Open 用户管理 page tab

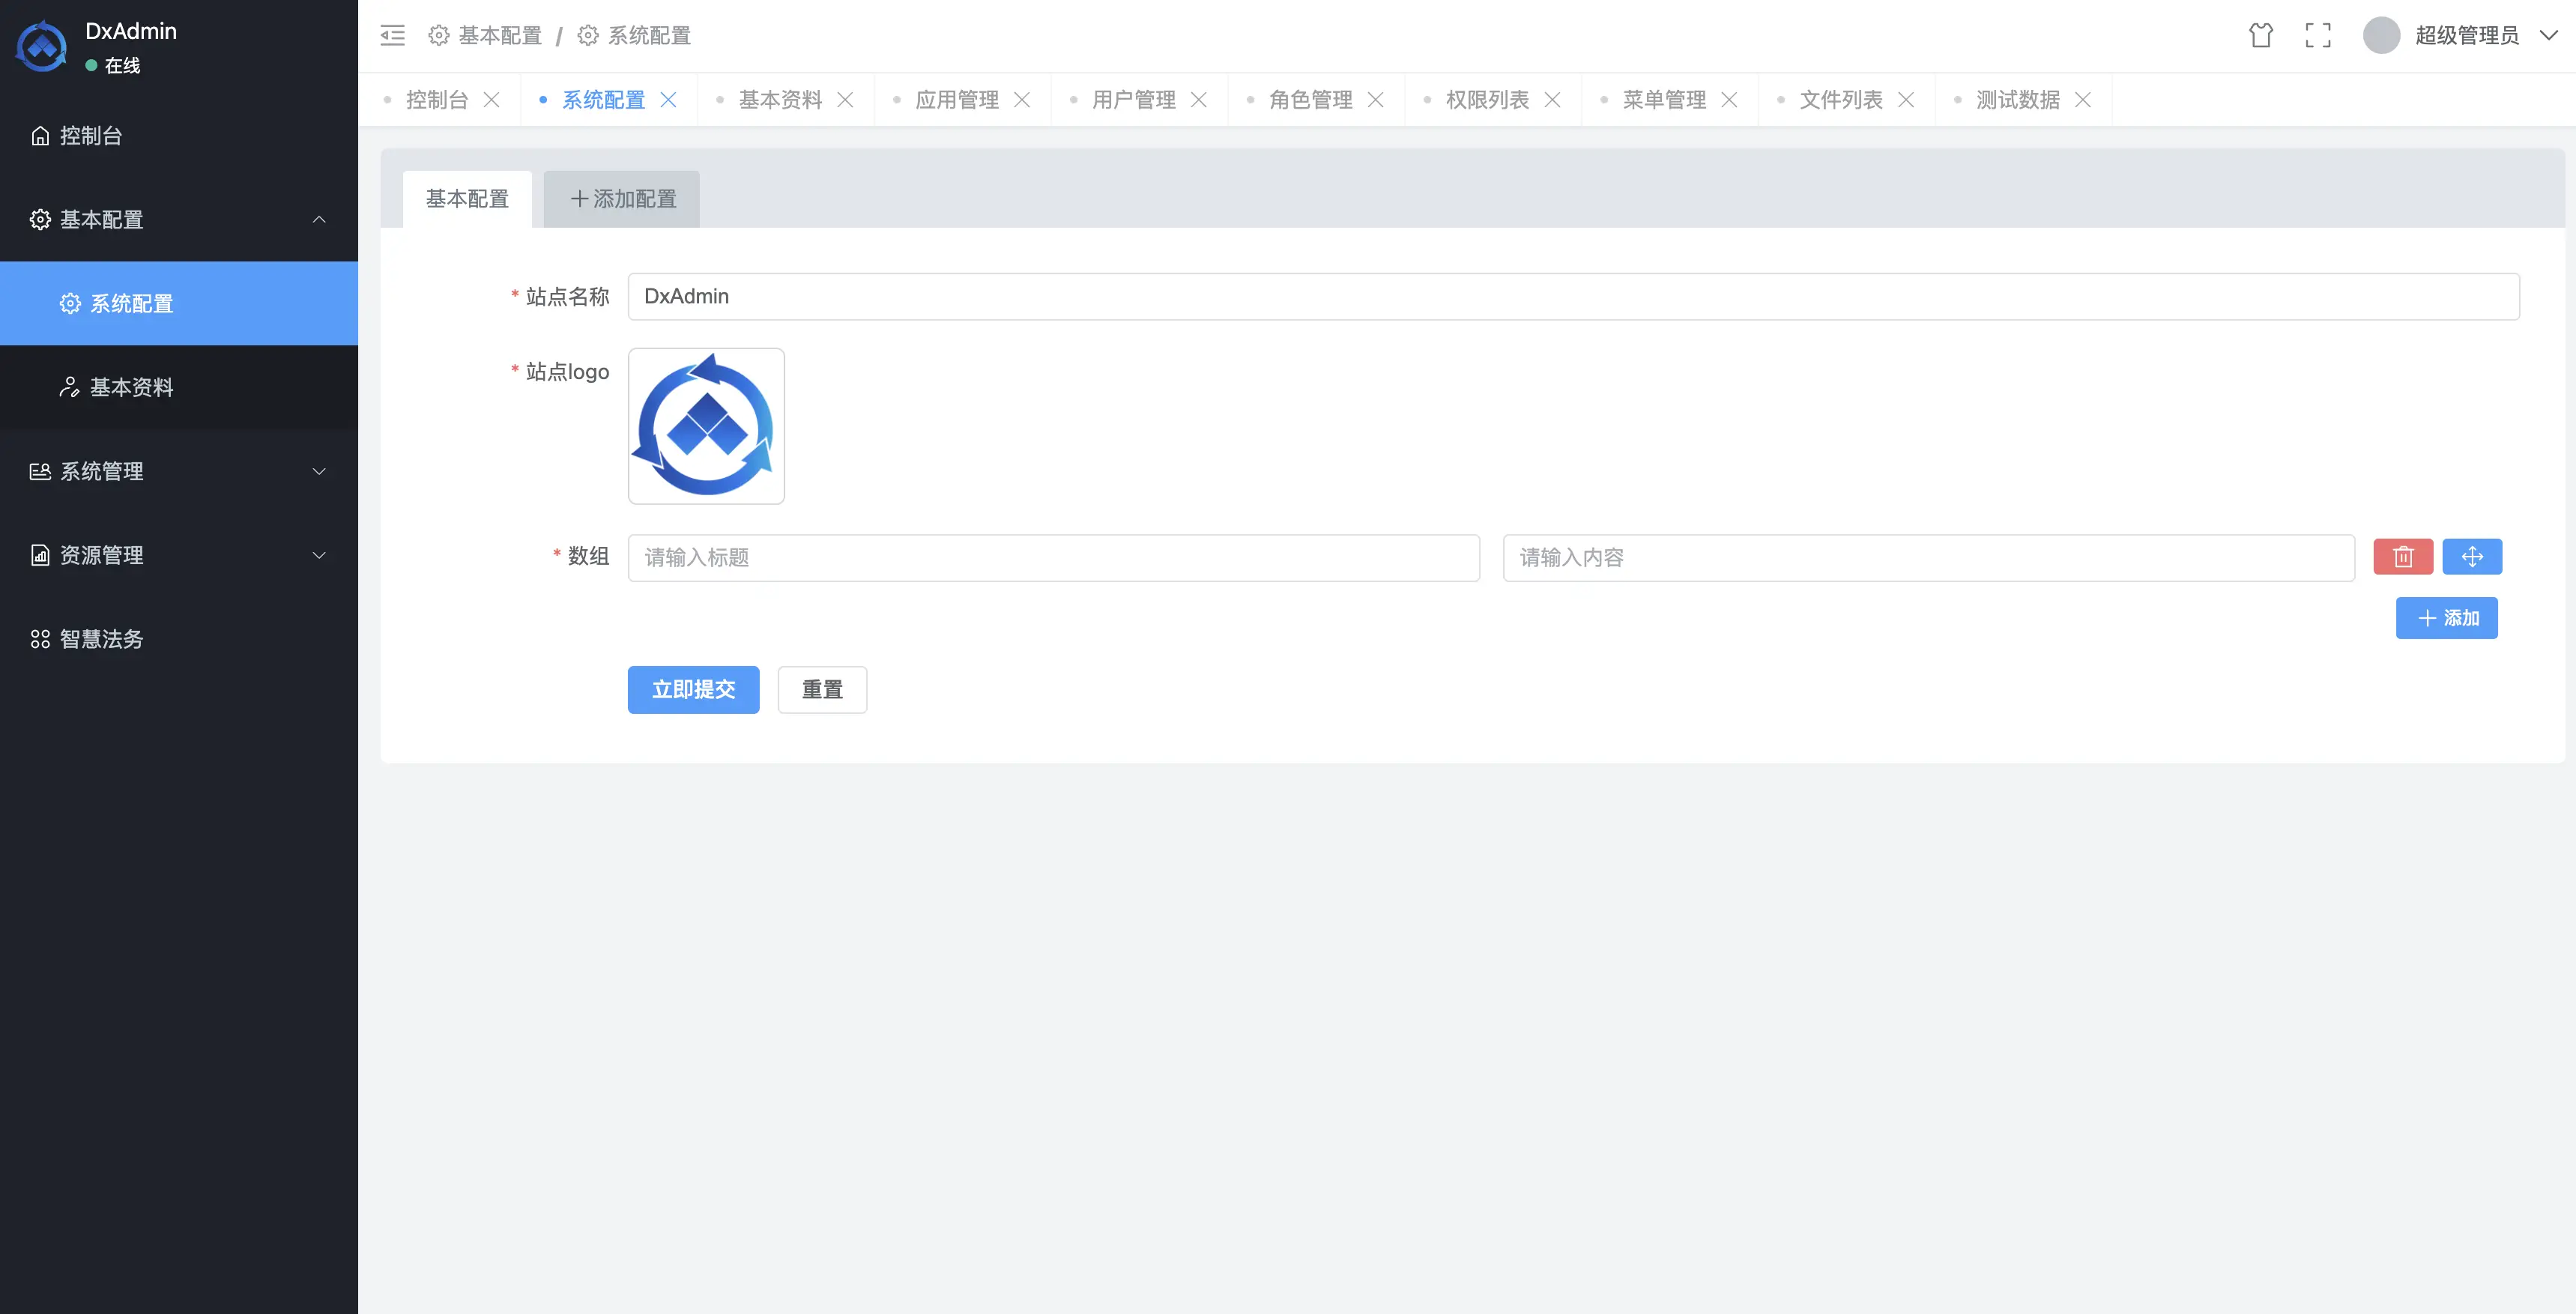1132,100
